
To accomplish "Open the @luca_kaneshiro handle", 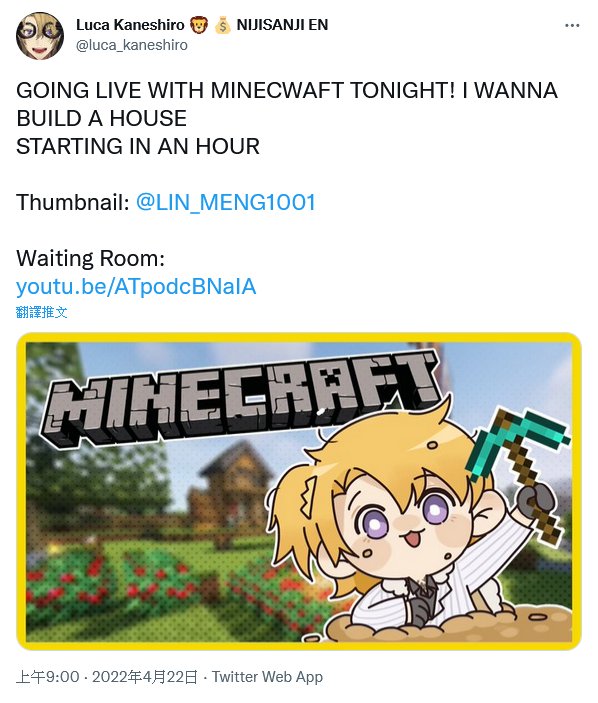I will [132, 45].
